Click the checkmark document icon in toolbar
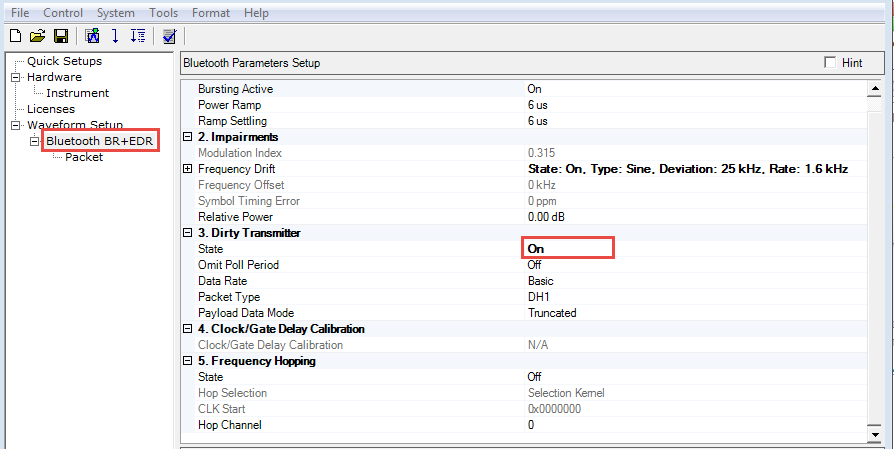Screen dimensions: 894x449 (169, 36)
